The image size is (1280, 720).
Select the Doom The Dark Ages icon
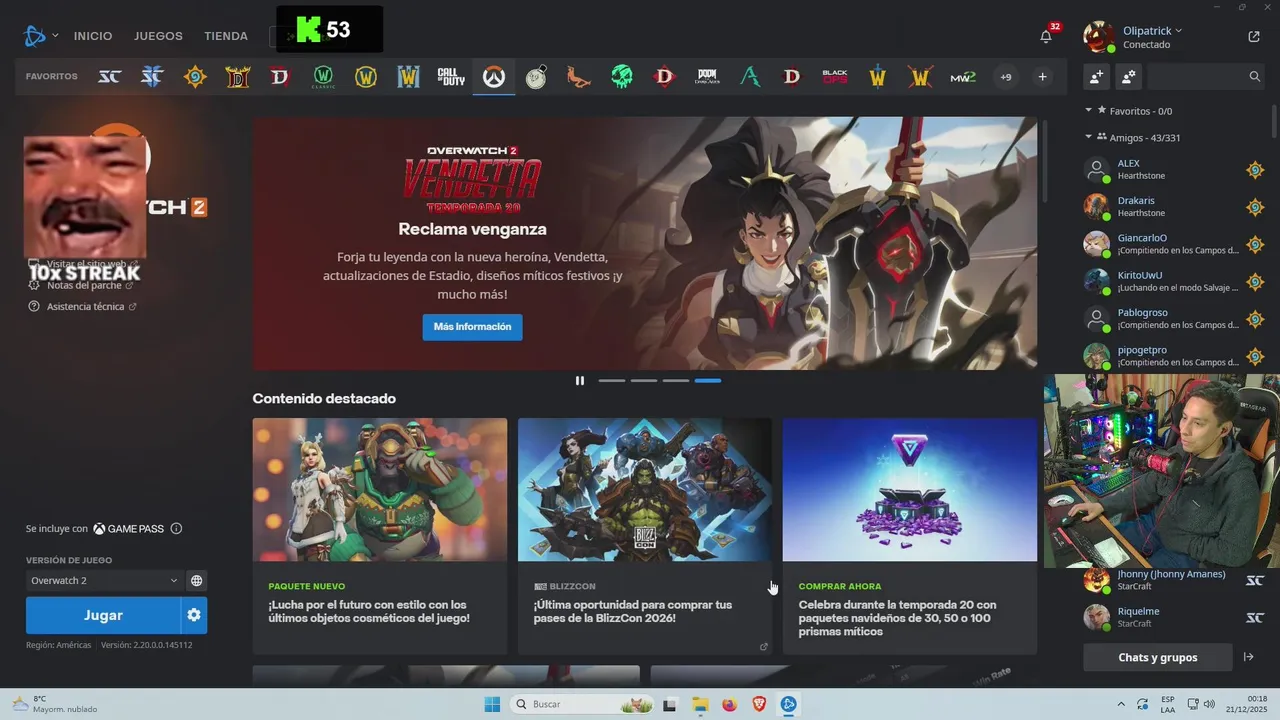pos(707,77)
